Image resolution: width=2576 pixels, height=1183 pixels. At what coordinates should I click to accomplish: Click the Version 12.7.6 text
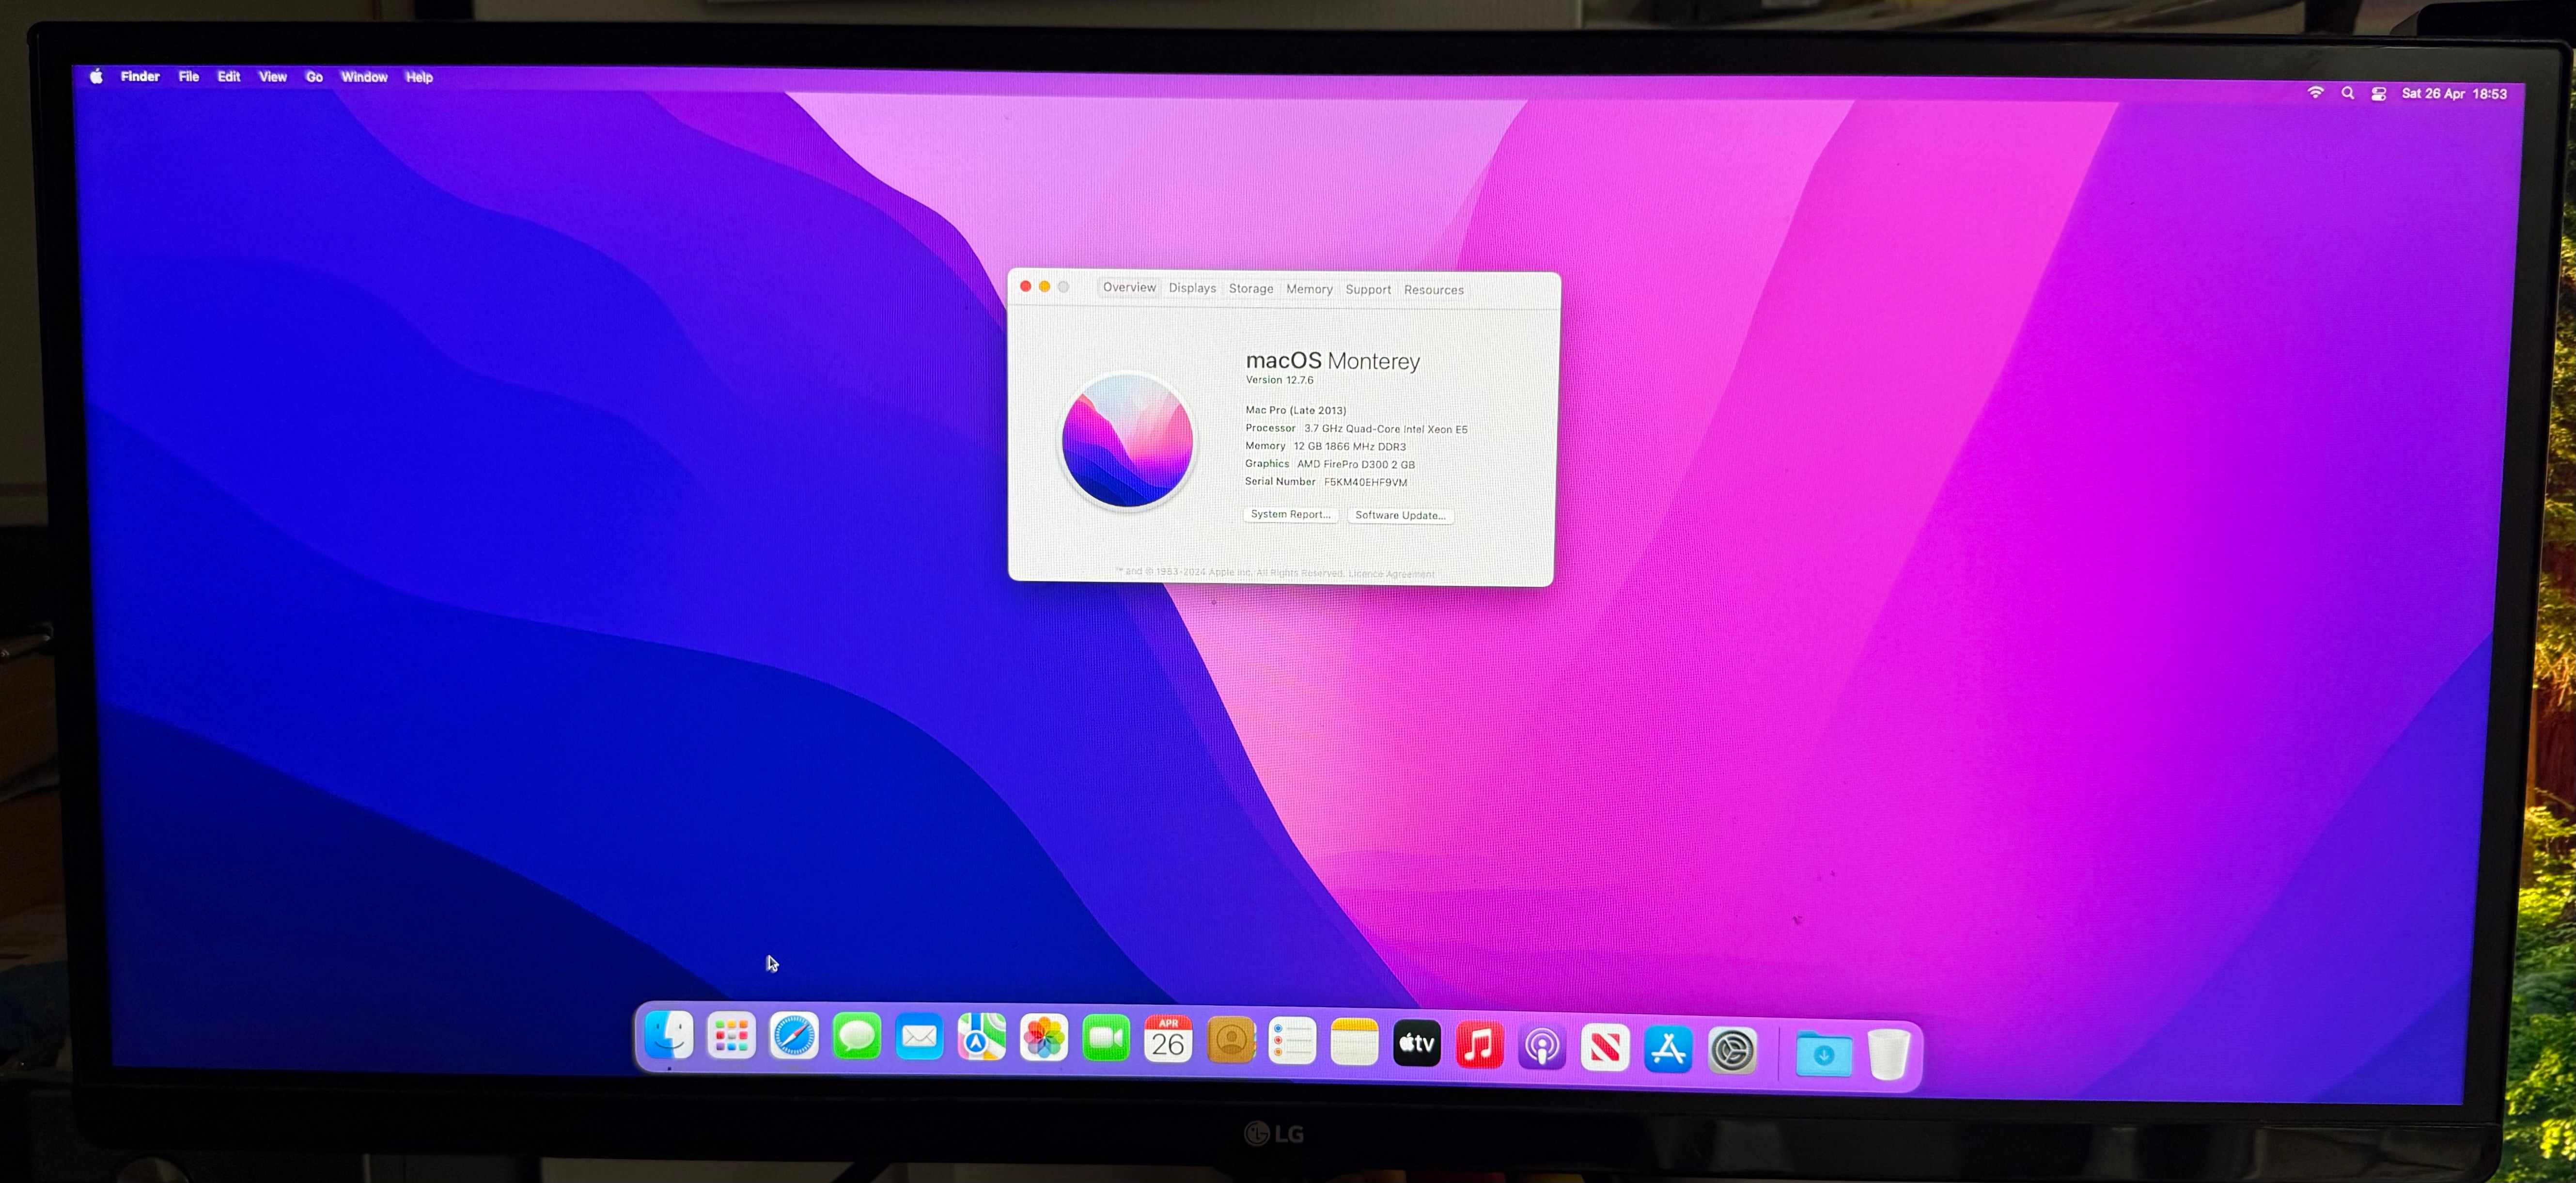point(1279,380)
